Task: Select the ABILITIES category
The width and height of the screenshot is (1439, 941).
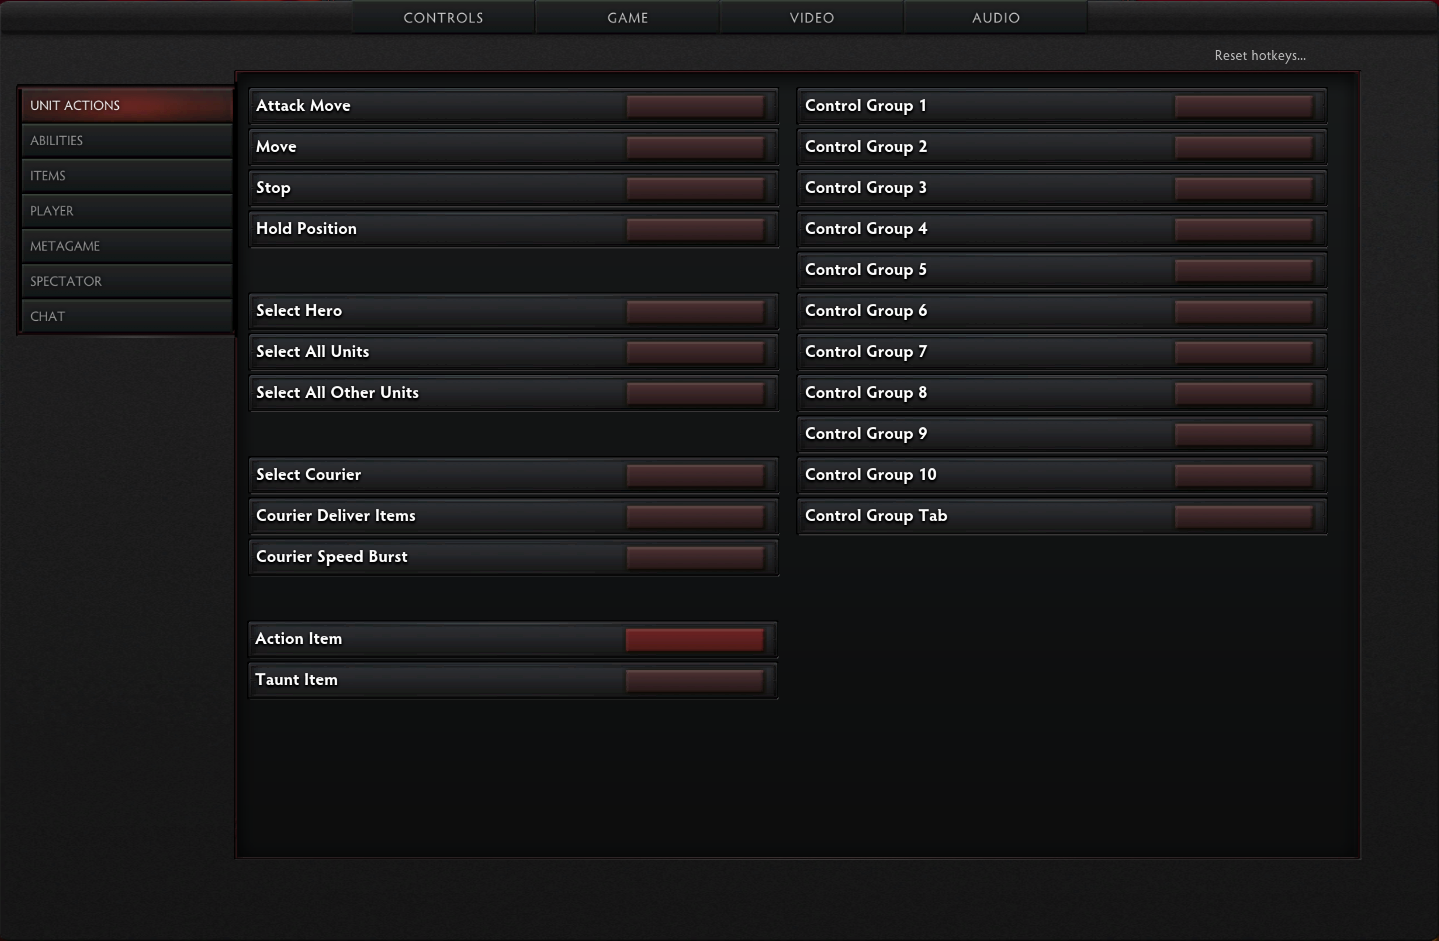Action: [x=127, y=140]
